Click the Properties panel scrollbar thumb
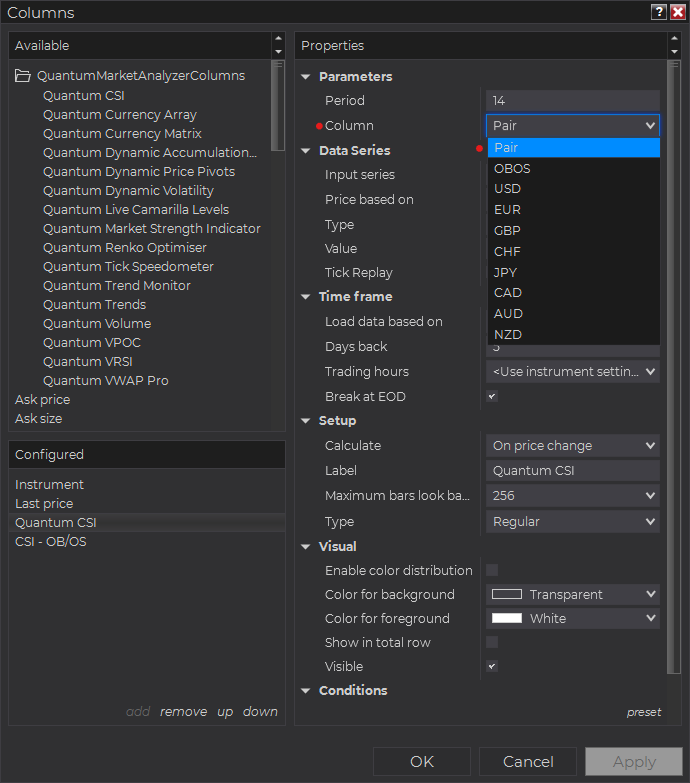This screenshot has width=690, height=783. pos(674,368)
